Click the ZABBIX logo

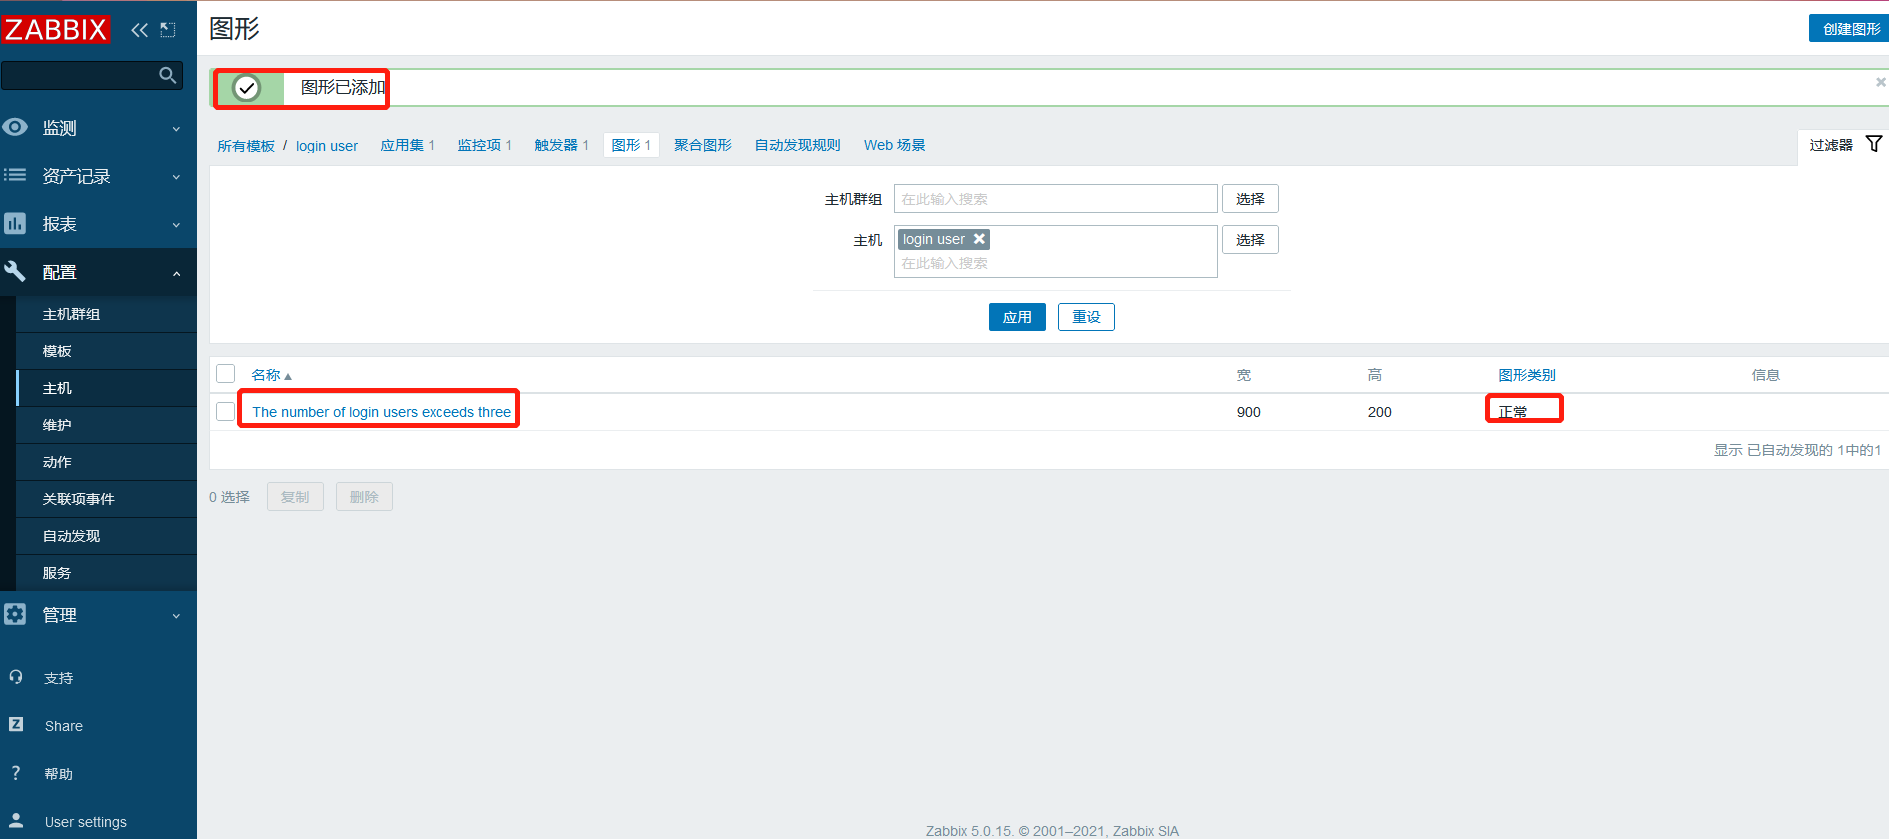(x=55, y=29)
